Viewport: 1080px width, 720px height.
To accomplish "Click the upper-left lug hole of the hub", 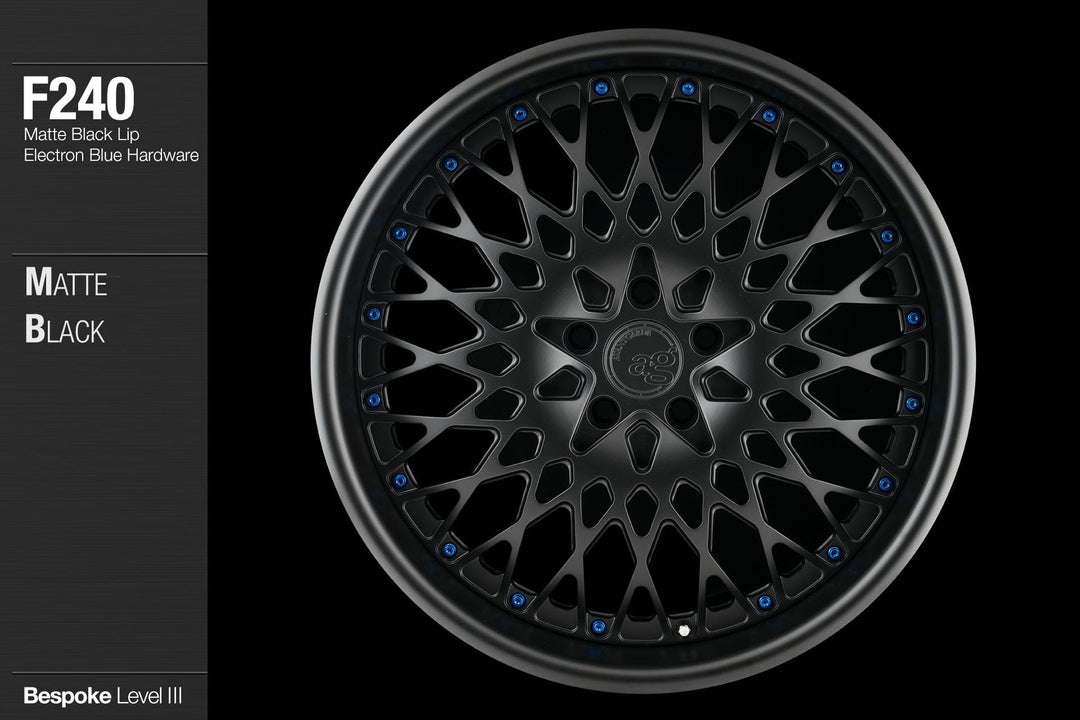I will [579, 336].
